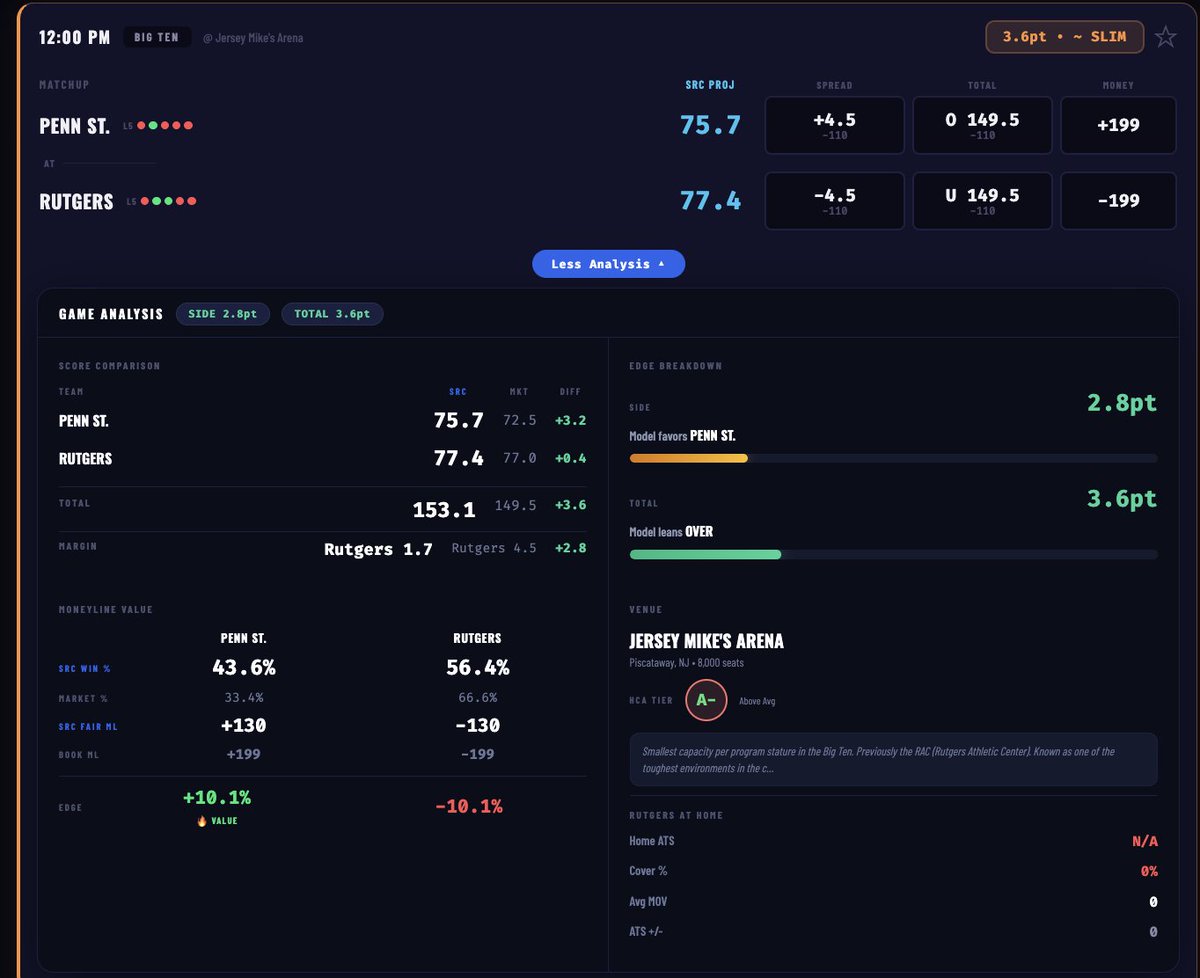This screenshot has width=1200, height=978.
Task: Click the A- HCA tier badge
Action: point(706,700)
